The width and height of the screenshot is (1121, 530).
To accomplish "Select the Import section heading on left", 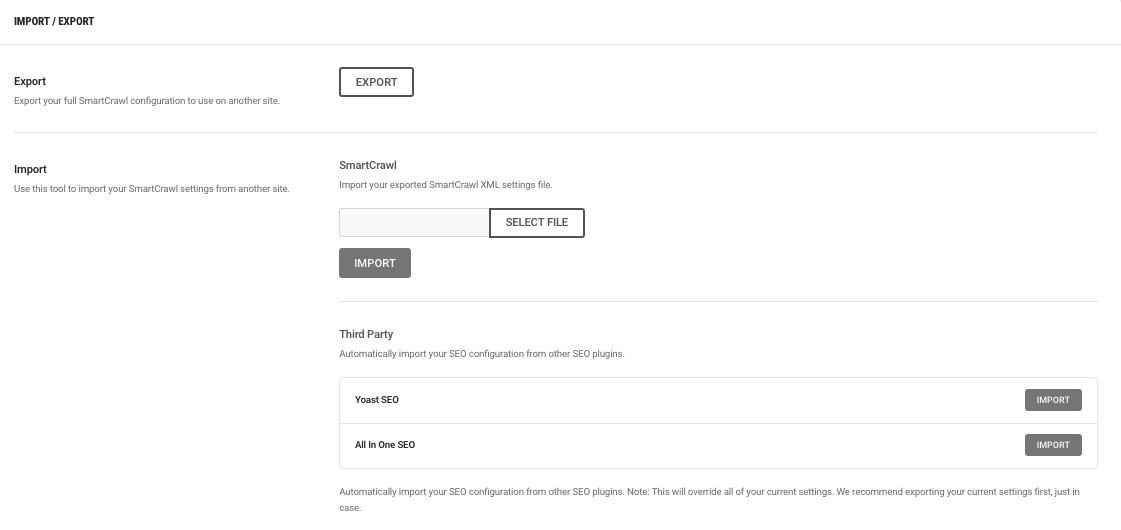I will pyautogui.click(x=30, y=170).
